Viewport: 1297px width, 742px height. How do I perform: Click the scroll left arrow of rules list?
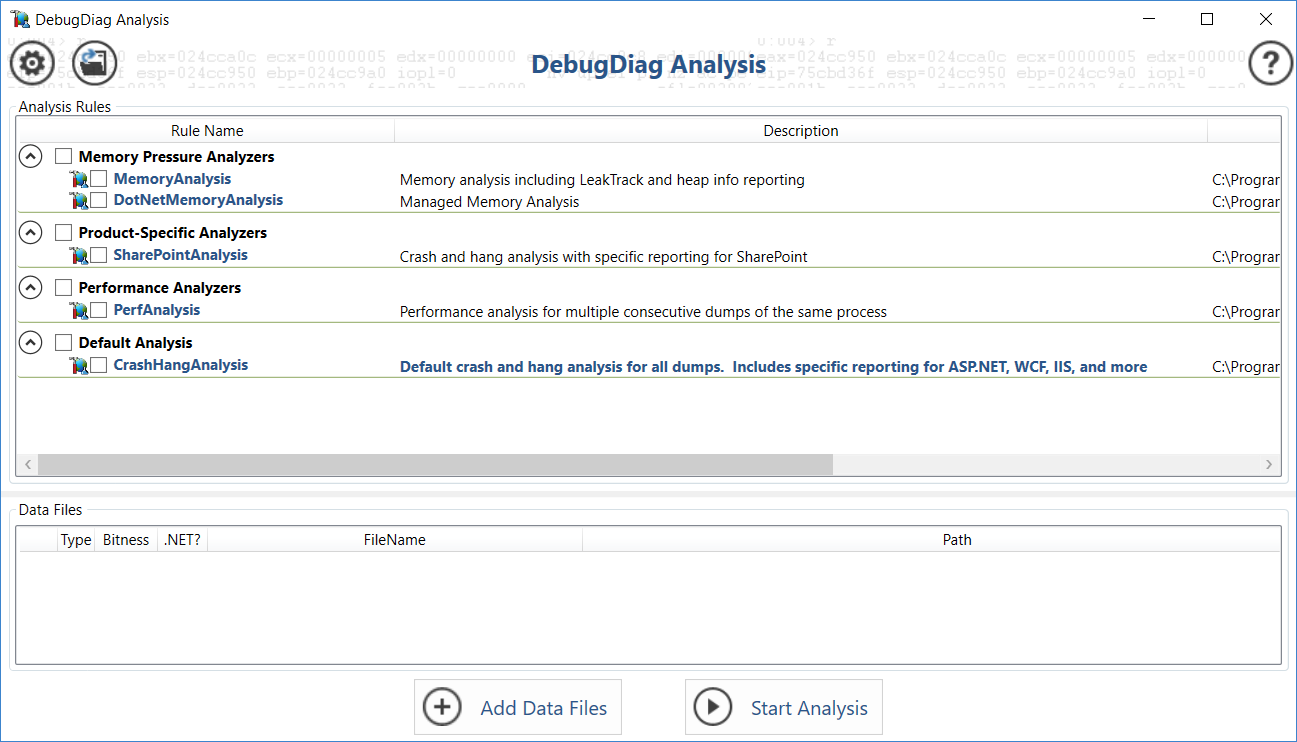[28, 465]
